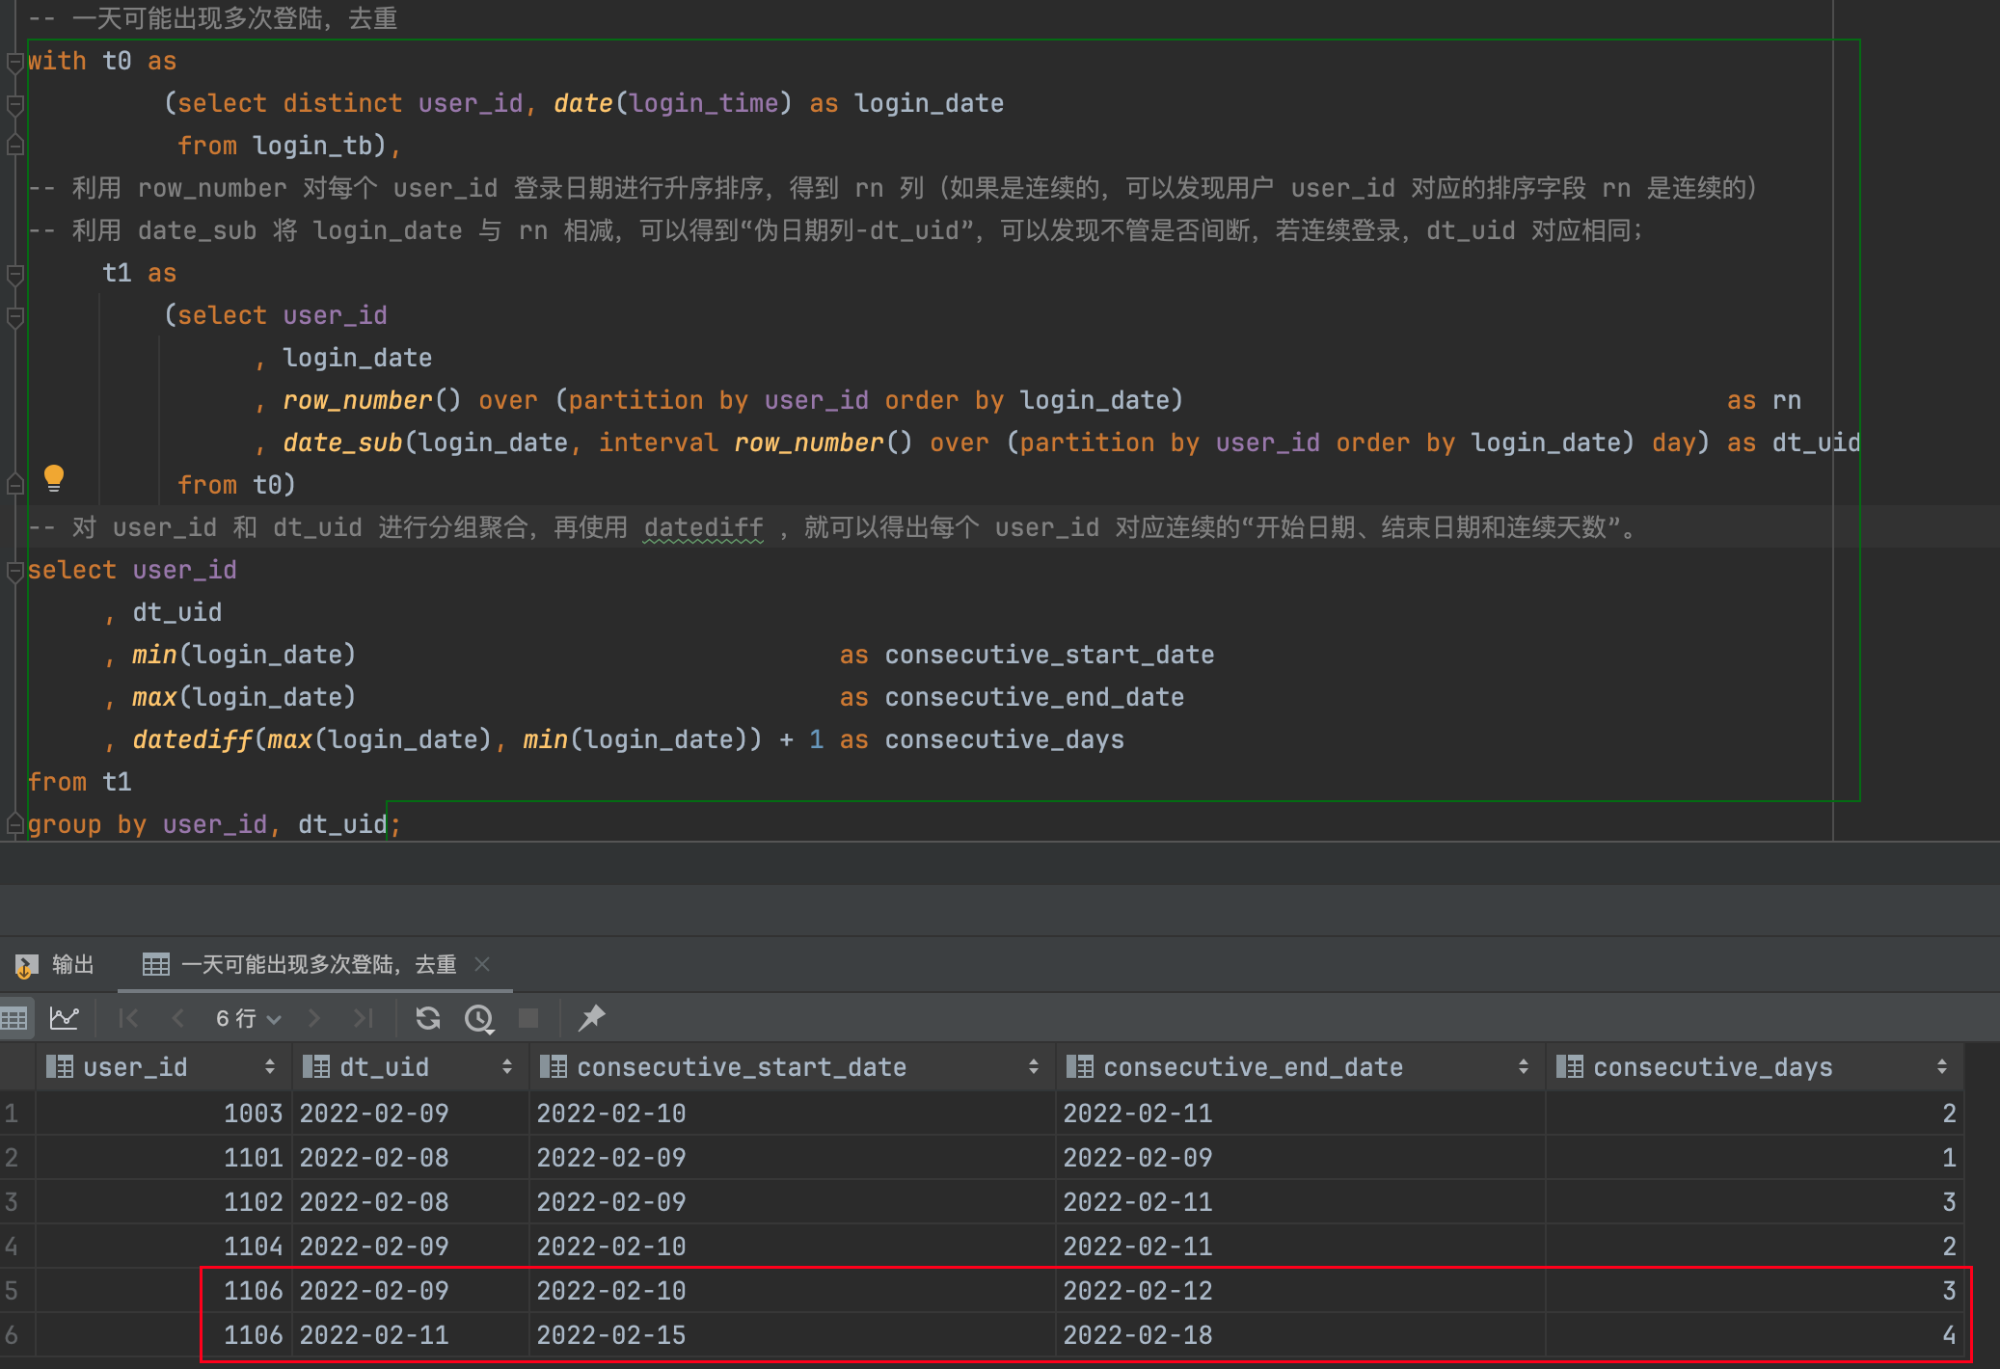Pin the current results tab
Image resolution: width=2000 pixels, height=1369 pixels.
(x=592, y=1018)
